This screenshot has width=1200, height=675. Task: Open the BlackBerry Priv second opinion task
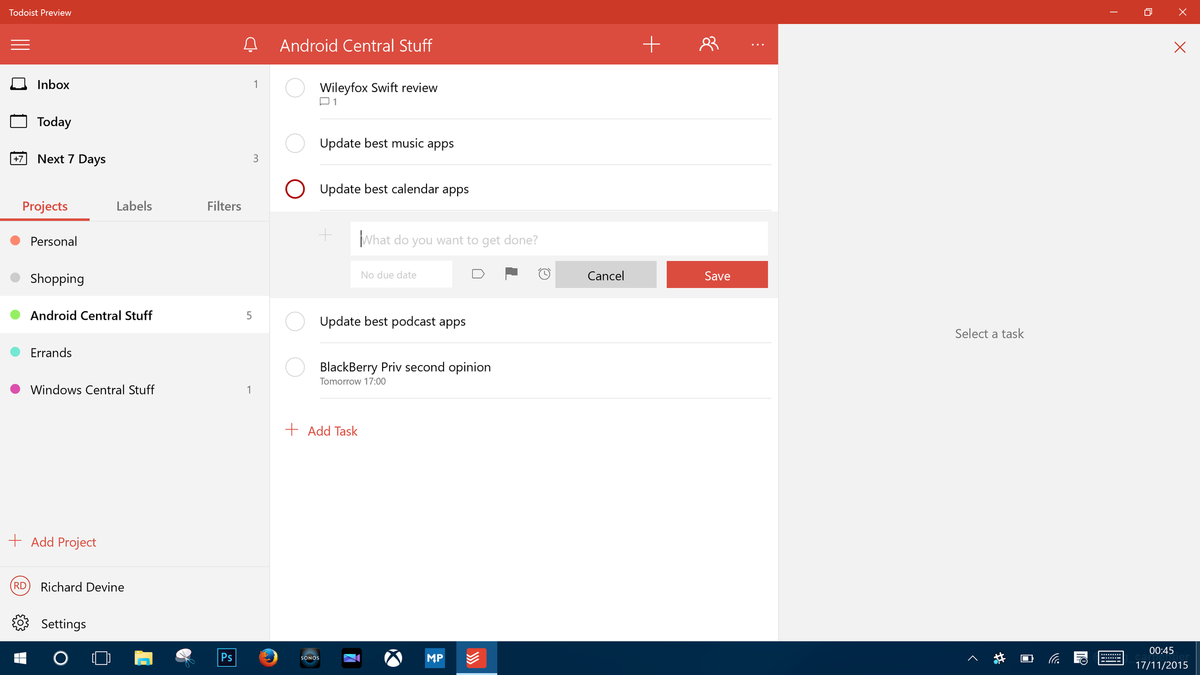[405, 367]
